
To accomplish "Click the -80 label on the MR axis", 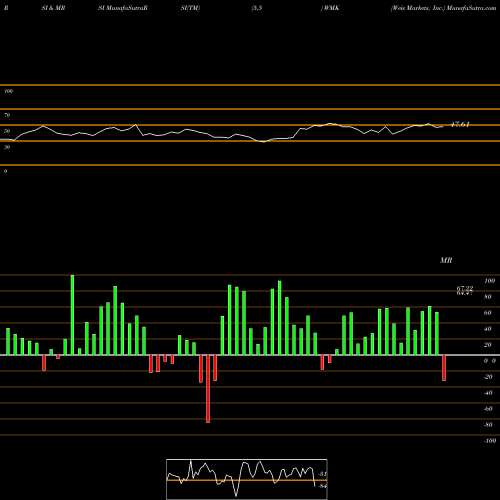I will coord(488,425).
